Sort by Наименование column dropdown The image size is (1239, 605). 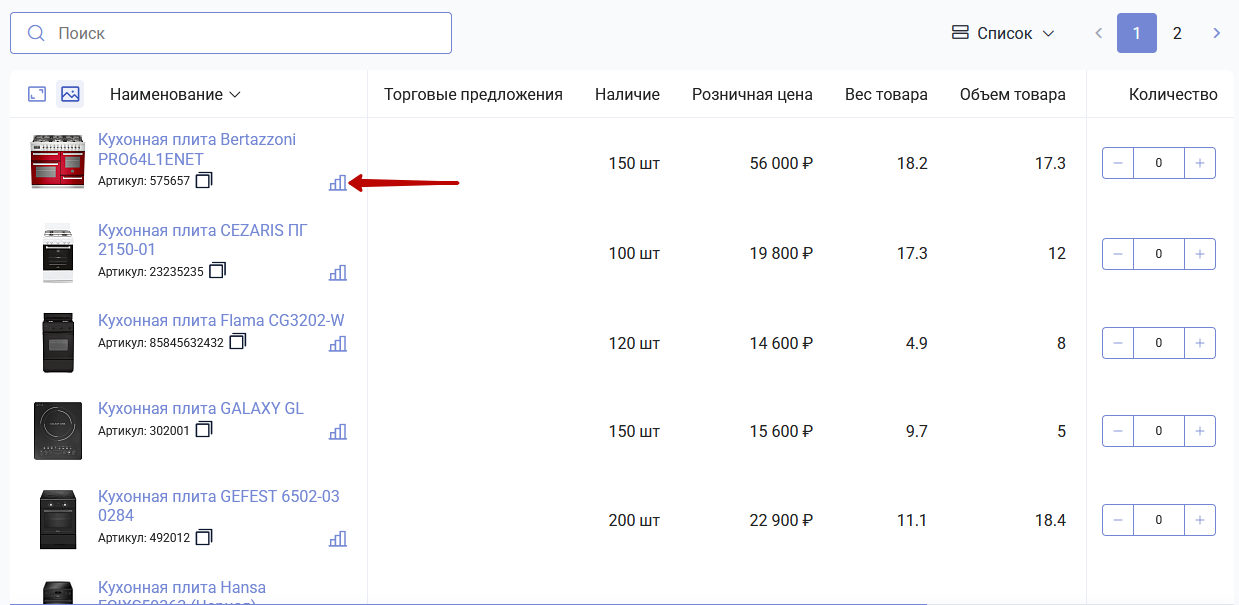point(176,94)
